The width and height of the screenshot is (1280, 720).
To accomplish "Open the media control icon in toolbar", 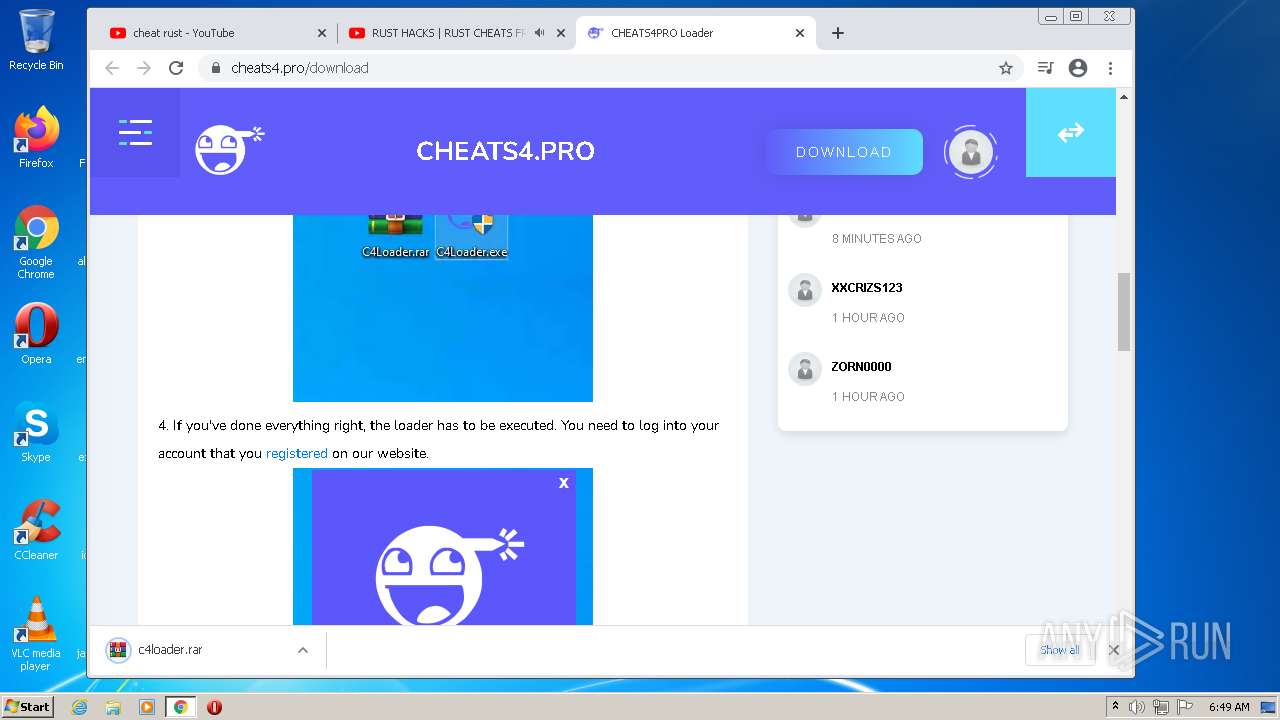I will 1045,68.
